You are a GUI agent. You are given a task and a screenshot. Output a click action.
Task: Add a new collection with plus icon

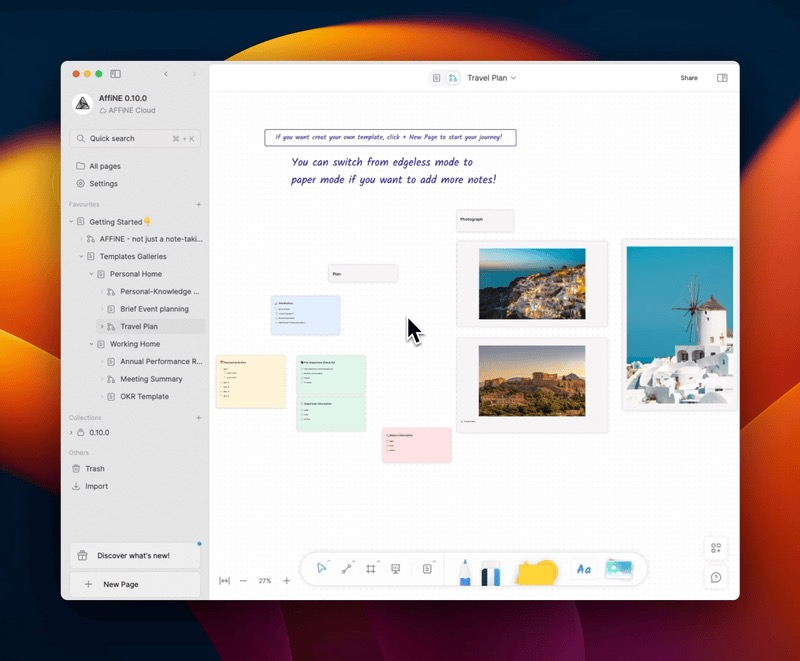(x=198, y=418)
